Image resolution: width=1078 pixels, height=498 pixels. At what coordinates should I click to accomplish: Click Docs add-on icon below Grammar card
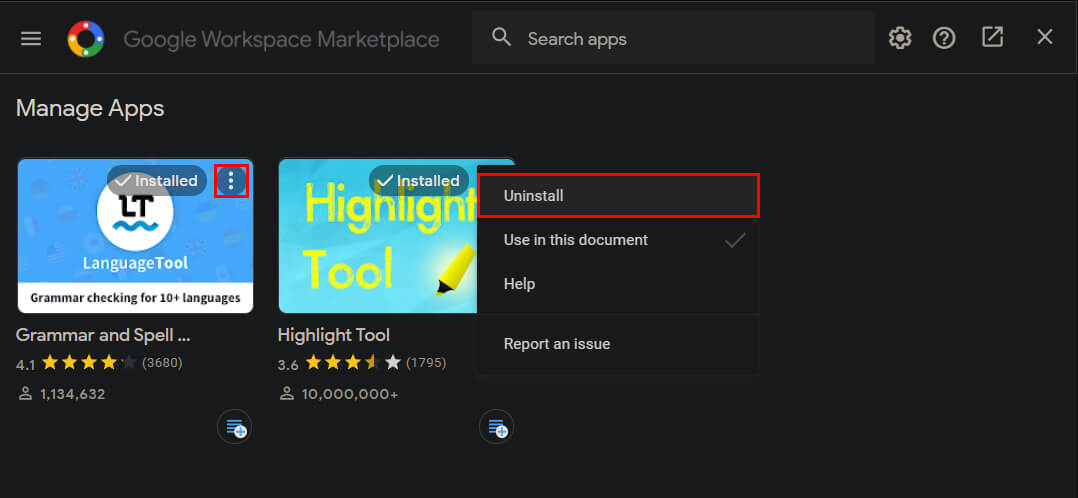234,427
